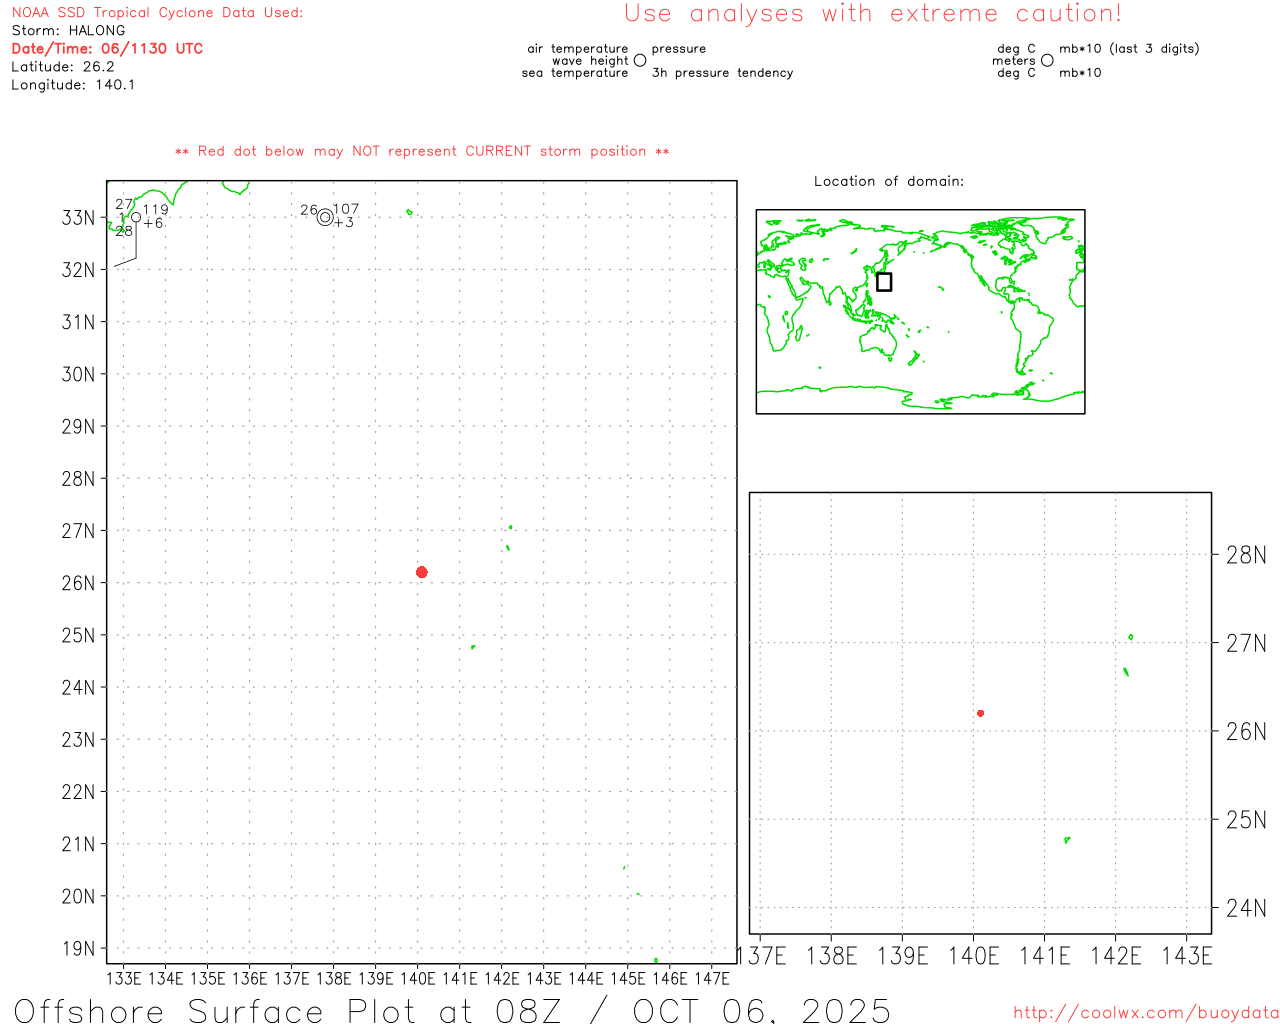
Task: Select the buoy station circle near 133E 33N
Action: tap(136, 217)
